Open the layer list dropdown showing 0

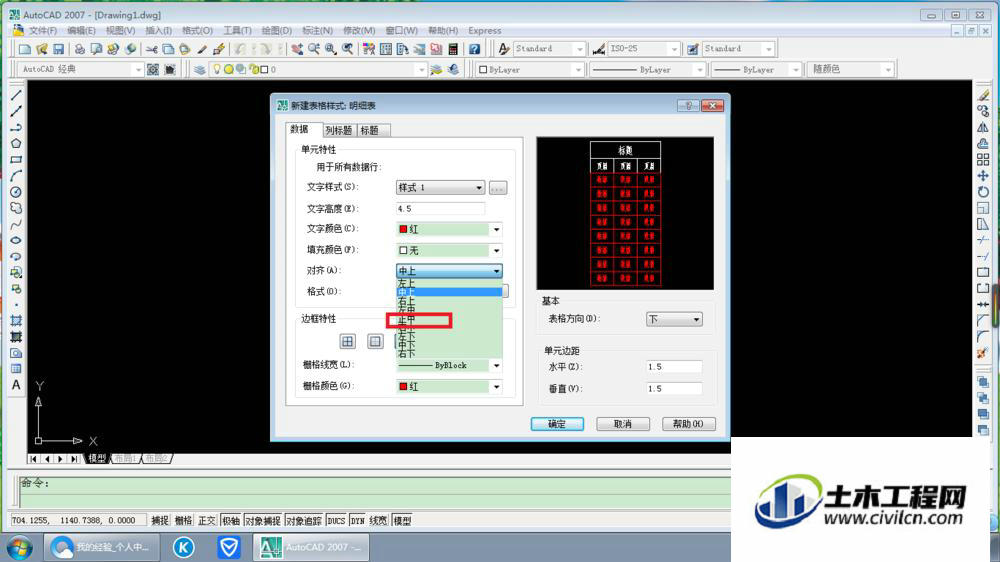pos(318,70)
